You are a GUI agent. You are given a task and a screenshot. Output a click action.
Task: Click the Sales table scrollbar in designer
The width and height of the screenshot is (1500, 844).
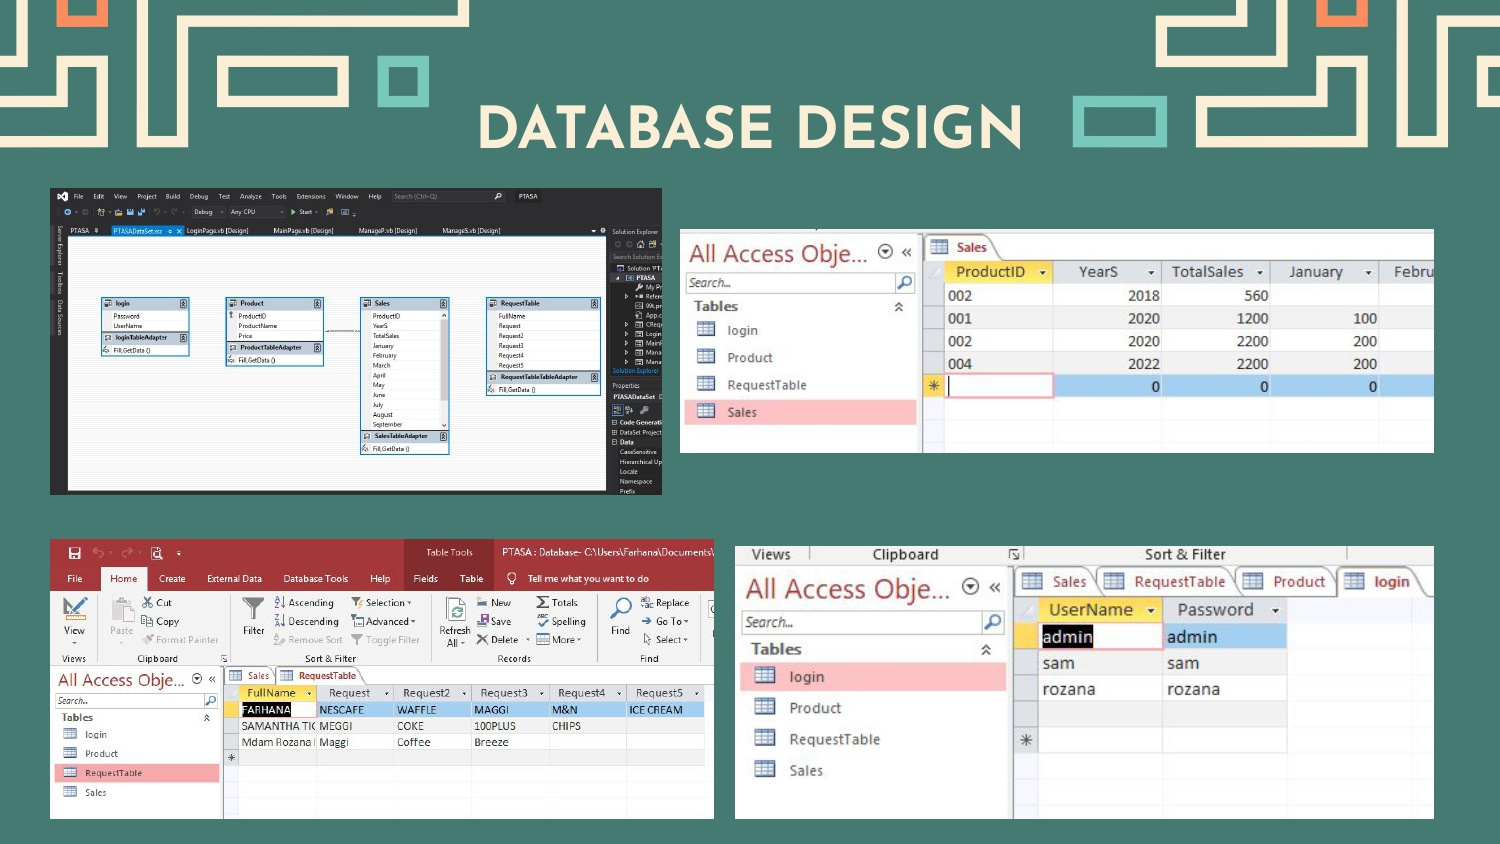[444, 370]
